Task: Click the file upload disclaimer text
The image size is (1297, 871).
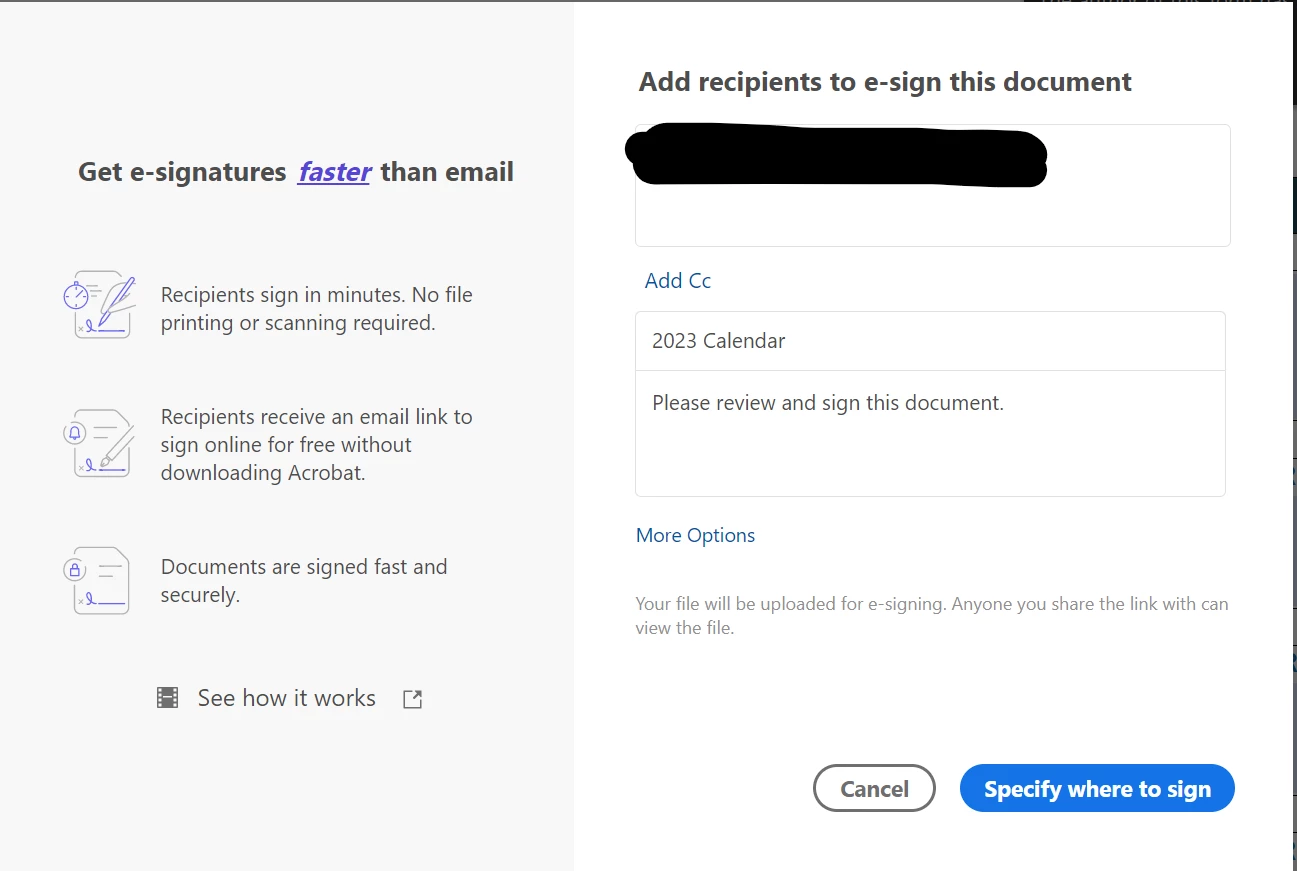Action: pyautogui.click(x=932, y=616)
